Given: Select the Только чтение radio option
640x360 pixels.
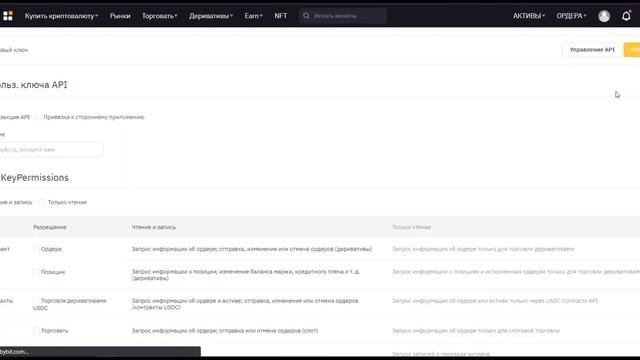Looking at the screenshot, I should [x=42, y=202].
